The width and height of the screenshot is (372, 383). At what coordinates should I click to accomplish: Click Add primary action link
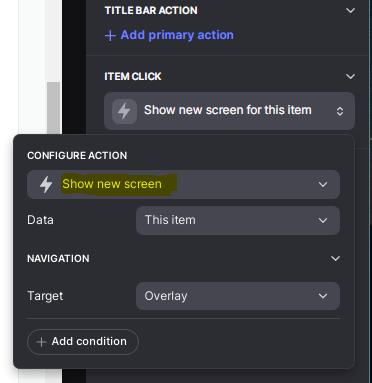169,35
